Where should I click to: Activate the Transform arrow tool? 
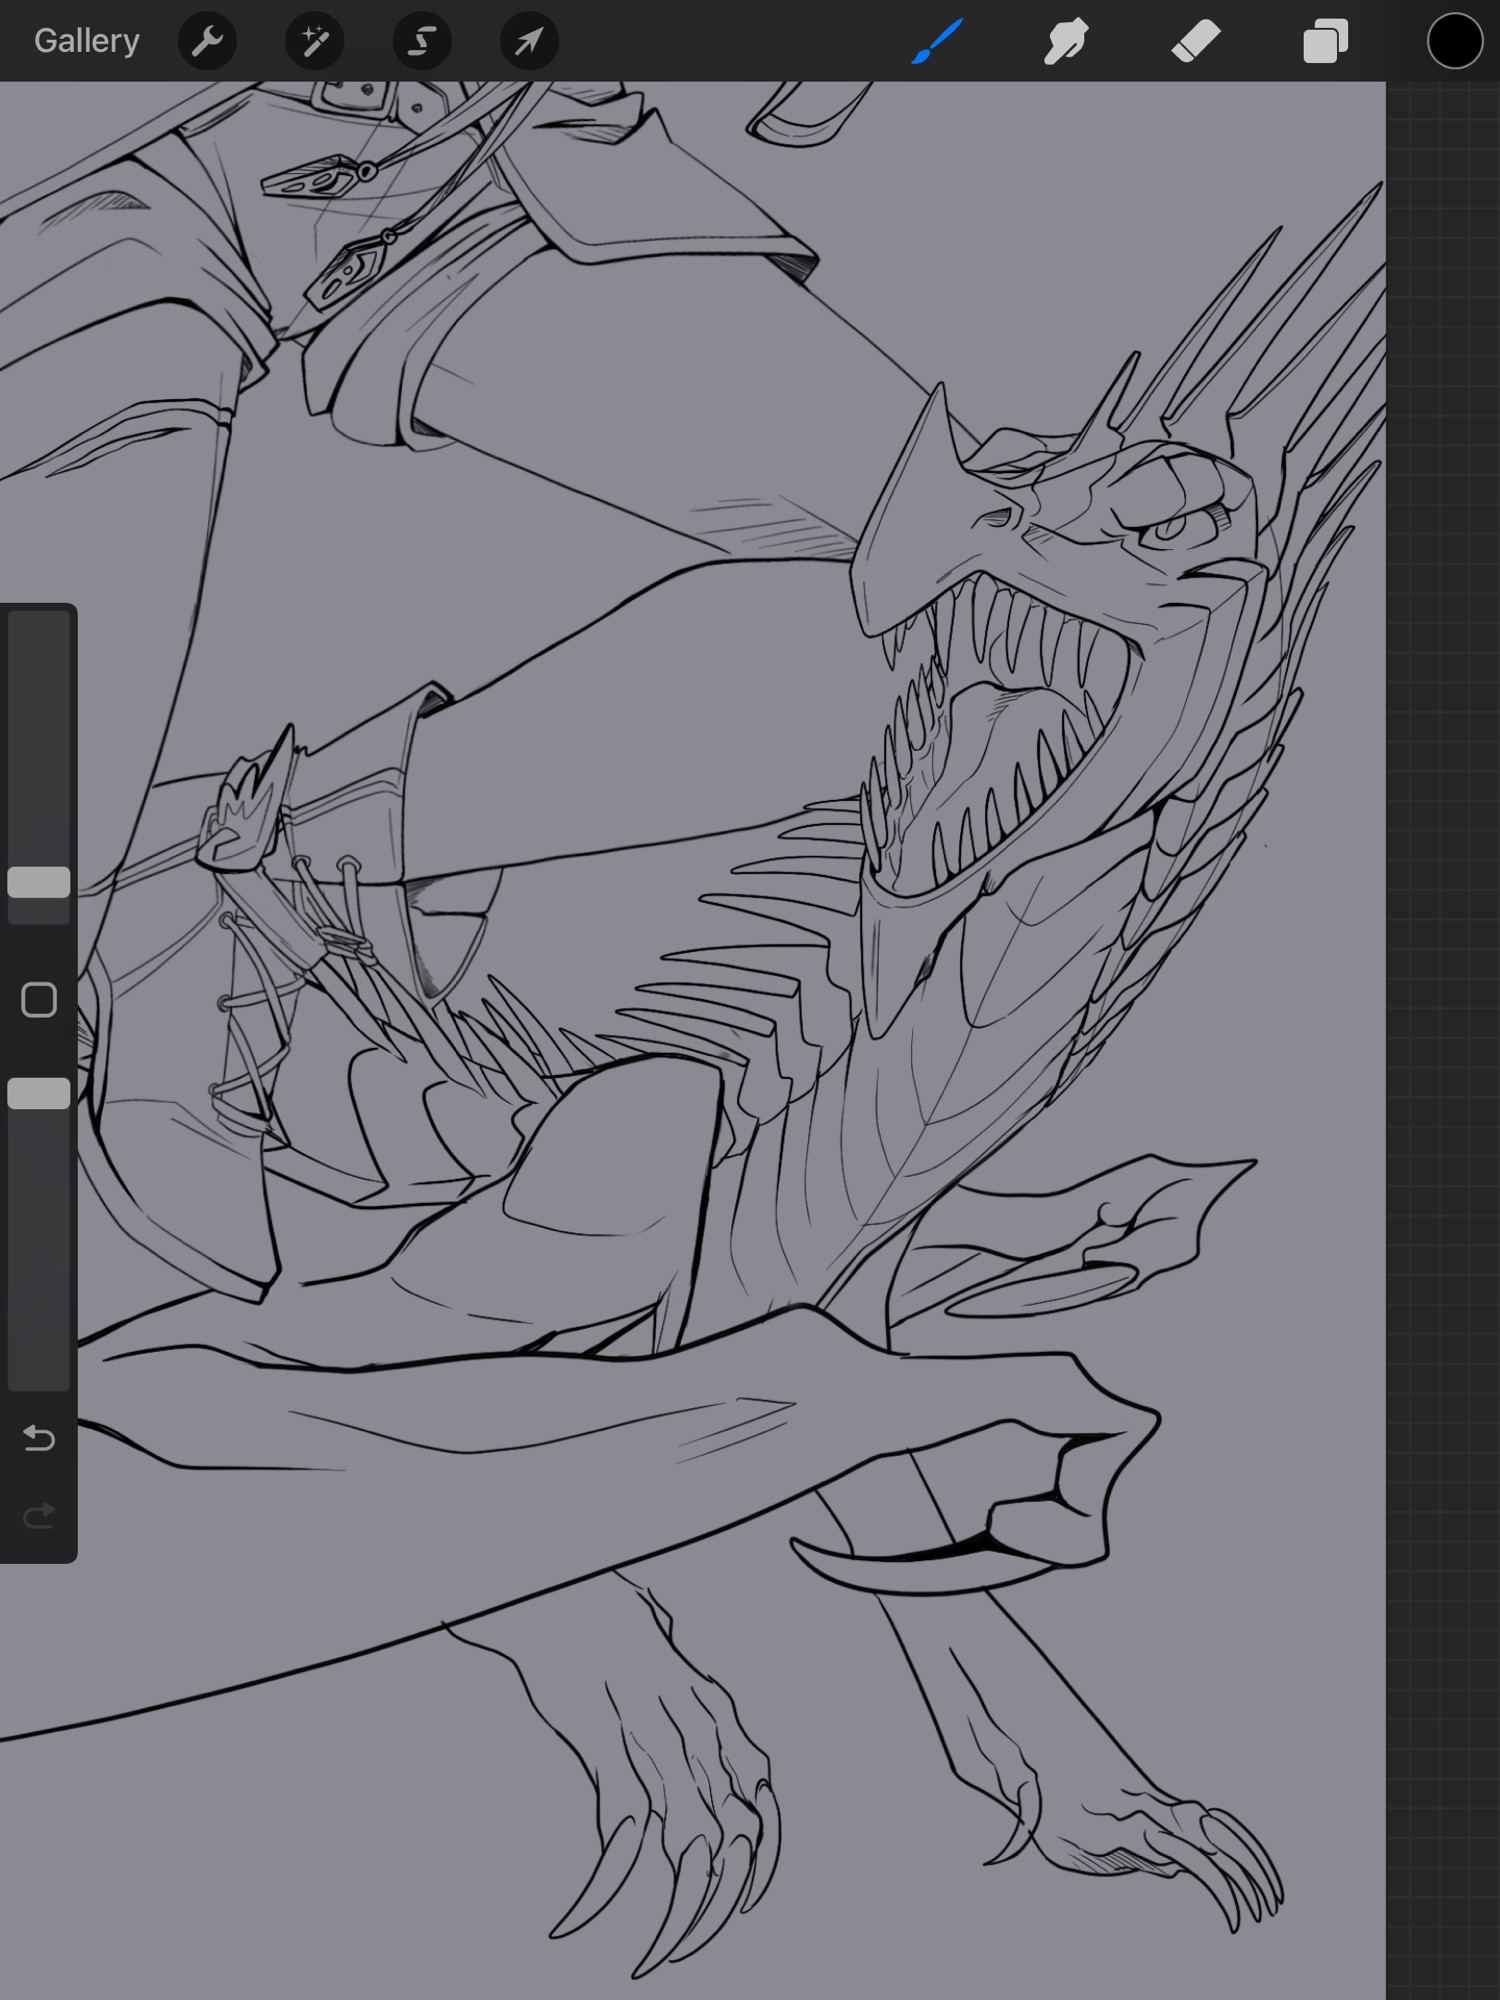529,41
